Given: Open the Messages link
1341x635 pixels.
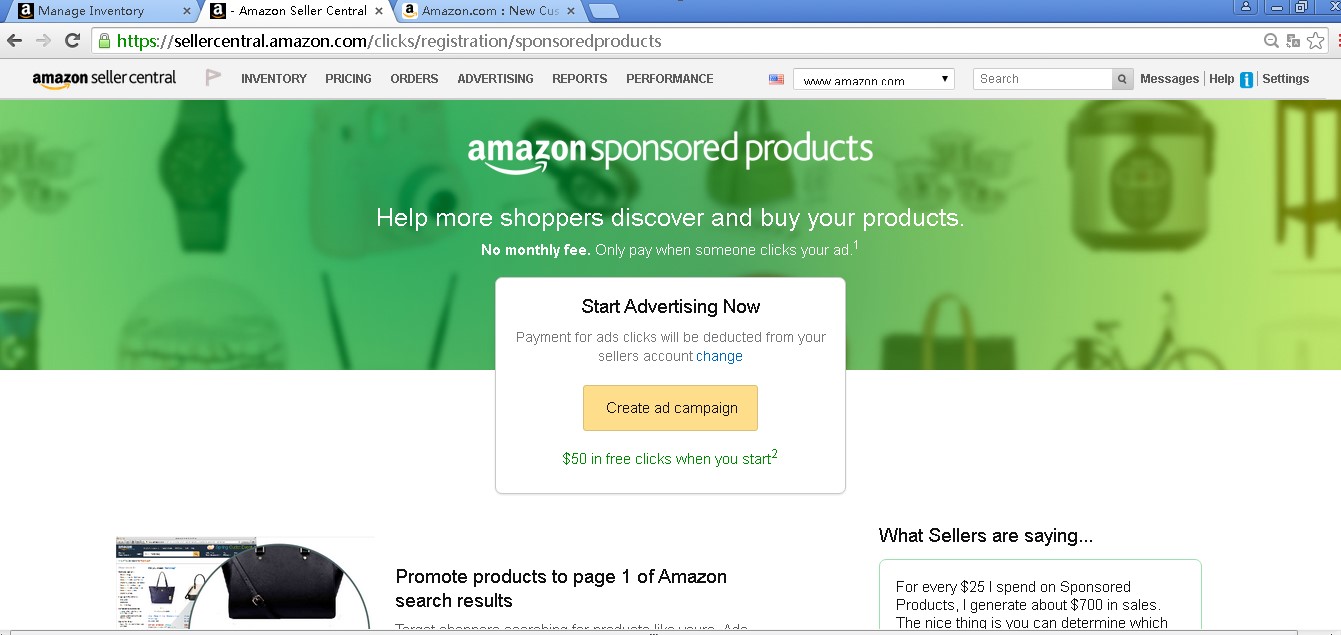Looking at the screenshot, I should [x=1169, y=79].
